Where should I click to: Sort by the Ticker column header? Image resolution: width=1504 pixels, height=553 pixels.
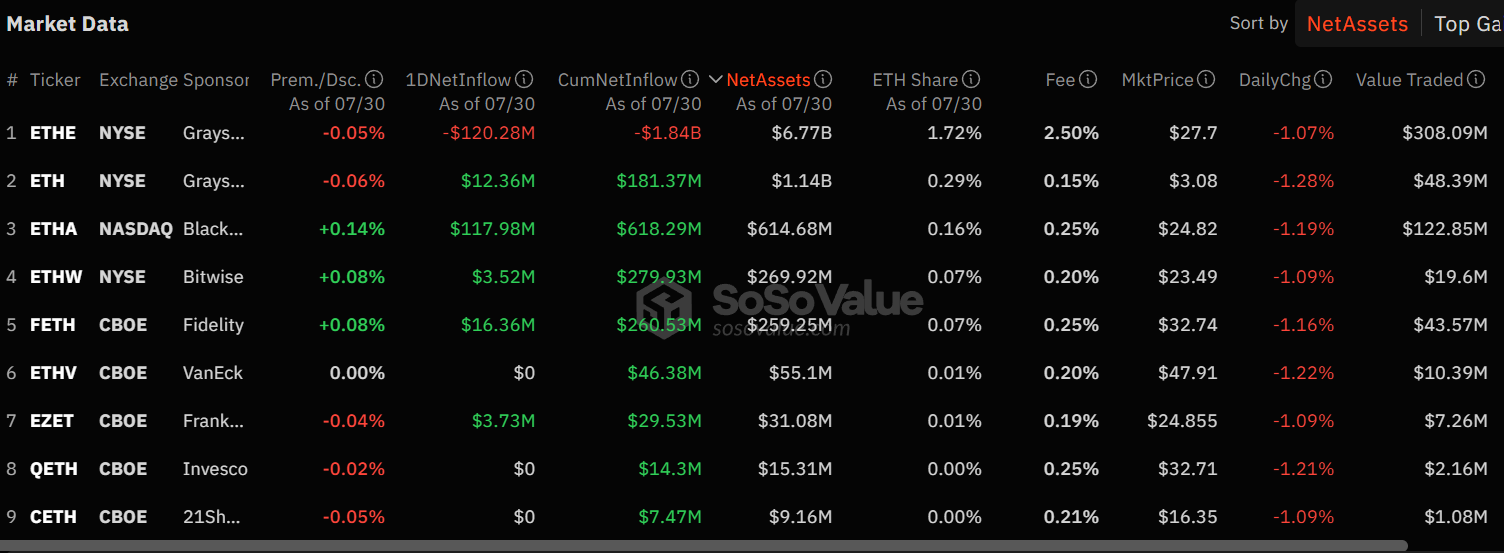tap(55, 79)
